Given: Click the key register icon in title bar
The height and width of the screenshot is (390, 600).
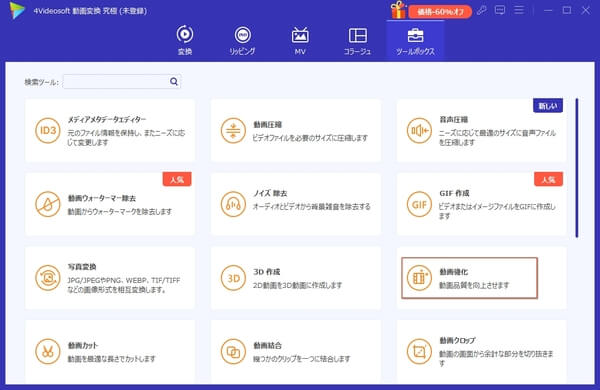Looking at the screenshot, I should (x=481, y=10).
